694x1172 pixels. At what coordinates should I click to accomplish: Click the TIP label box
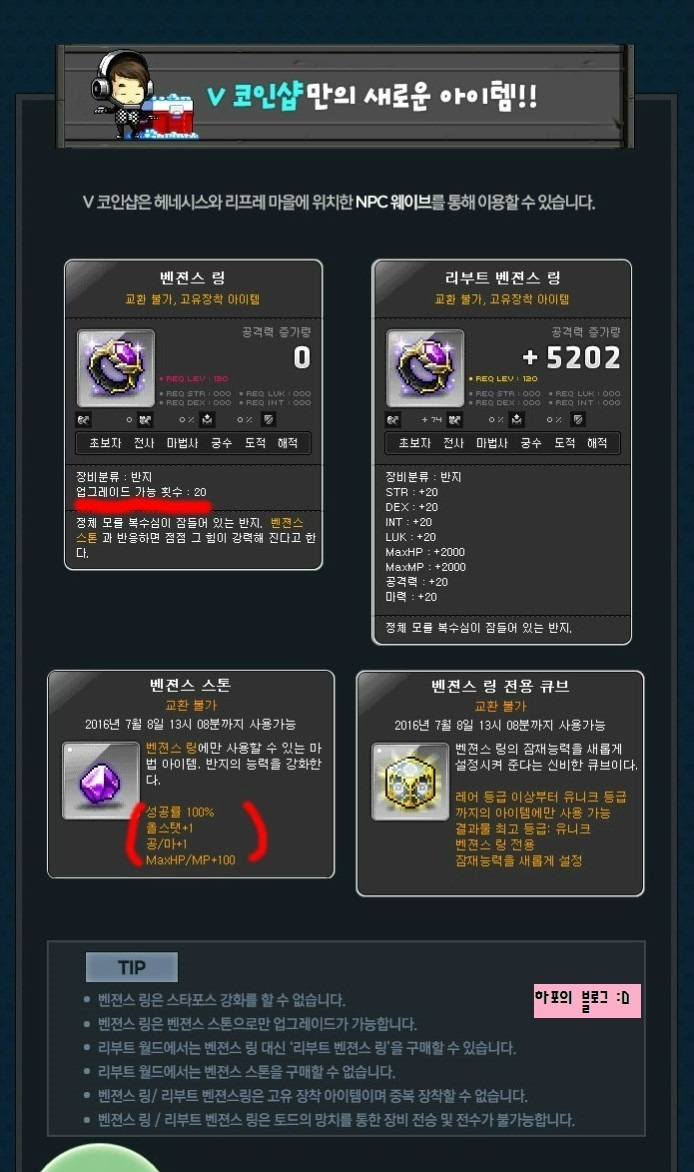tap(132, 967)
